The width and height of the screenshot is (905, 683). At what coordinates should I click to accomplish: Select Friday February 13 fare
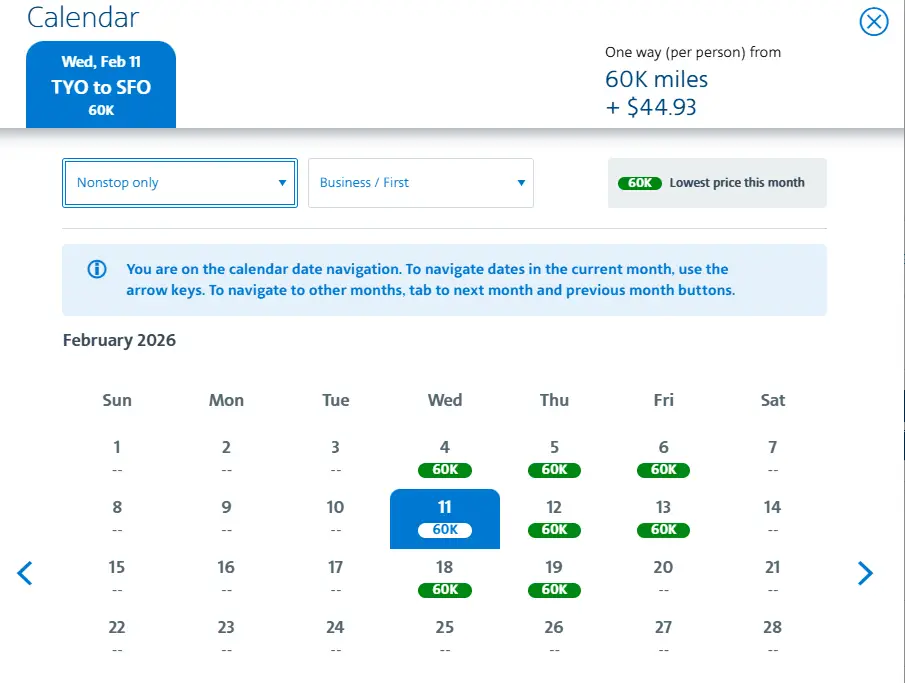(x=664, y=518)
